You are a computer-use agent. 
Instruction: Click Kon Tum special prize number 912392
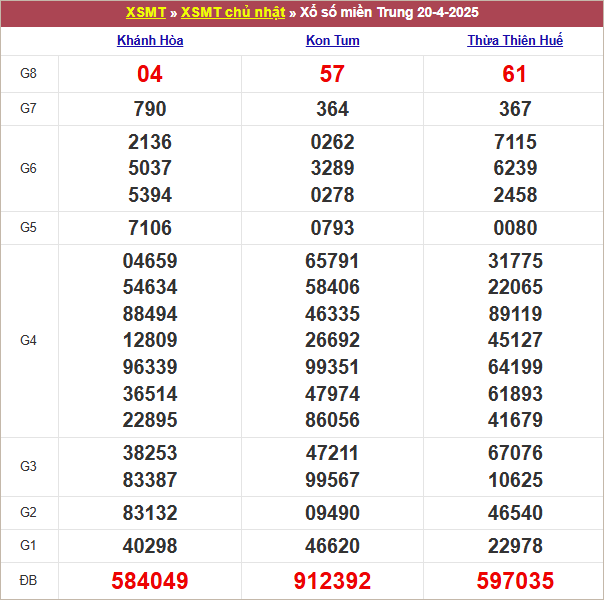tap(332, 580)
